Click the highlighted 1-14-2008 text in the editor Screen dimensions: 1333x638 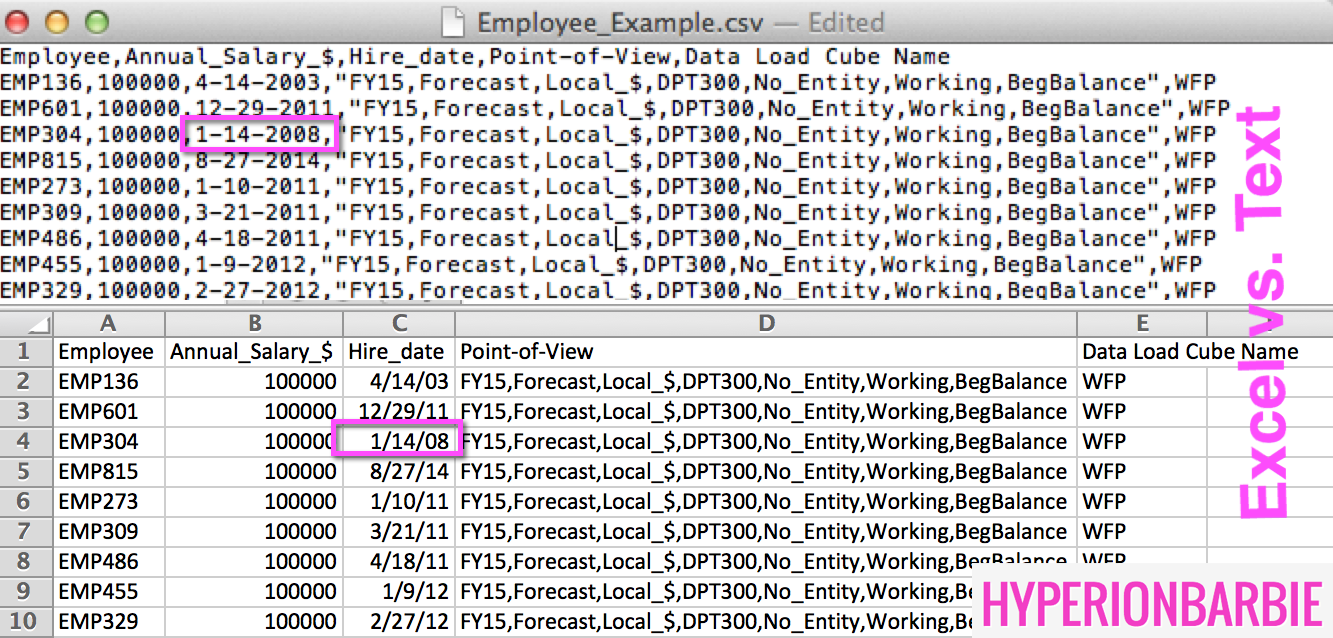(x=259, y=135)
